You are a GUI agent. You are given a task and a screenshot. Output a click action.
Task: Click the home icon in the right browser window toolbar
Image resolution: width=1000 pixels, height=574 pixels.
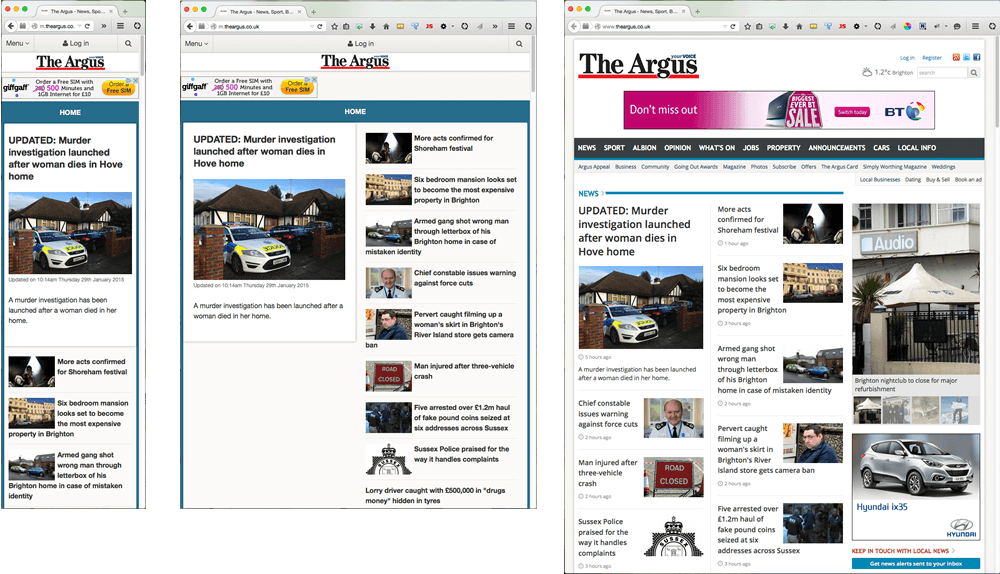coord(799,26)
